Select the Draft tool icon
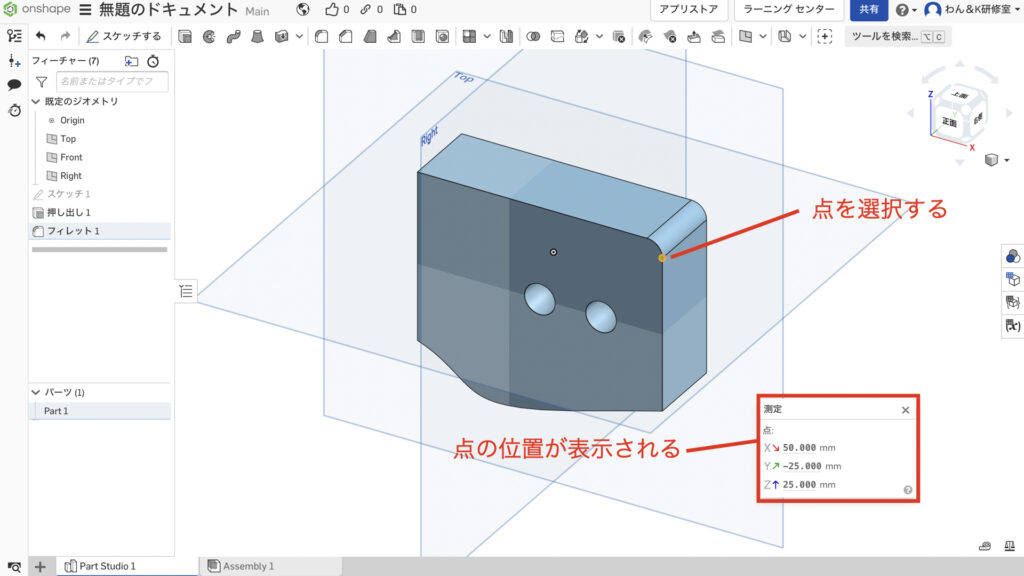1024x576 pixels. pos(370,37)
